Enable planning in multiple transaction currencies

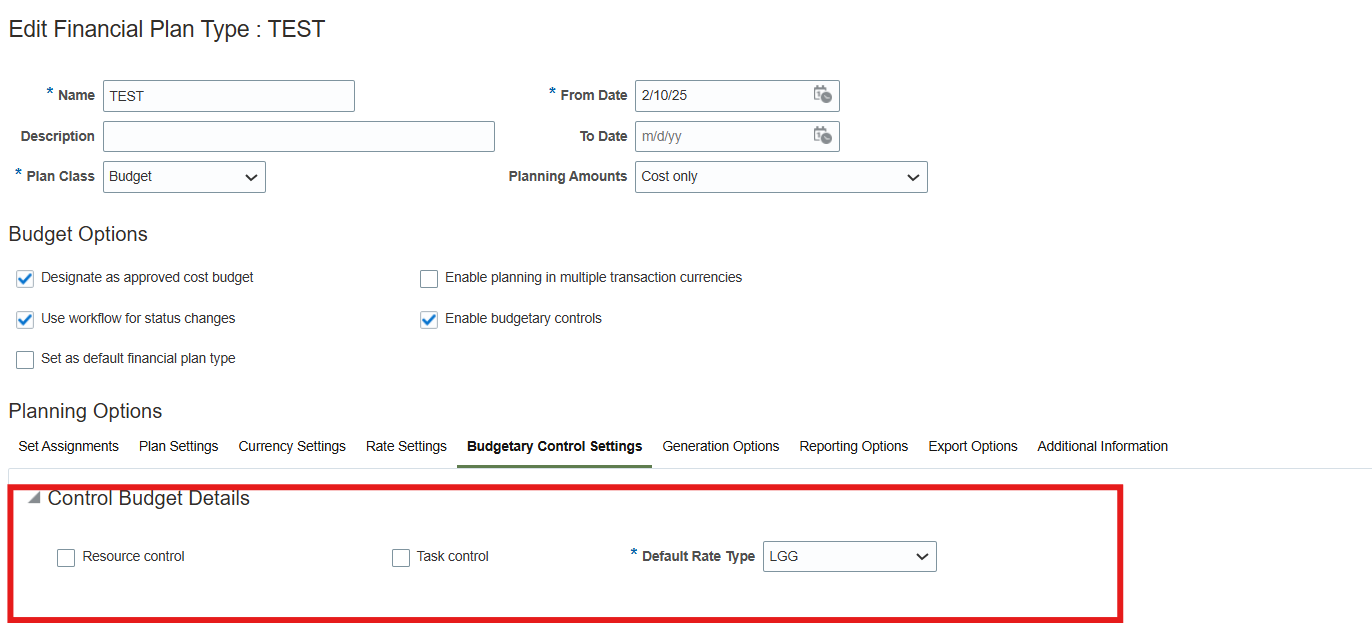(x=428, y=278)
